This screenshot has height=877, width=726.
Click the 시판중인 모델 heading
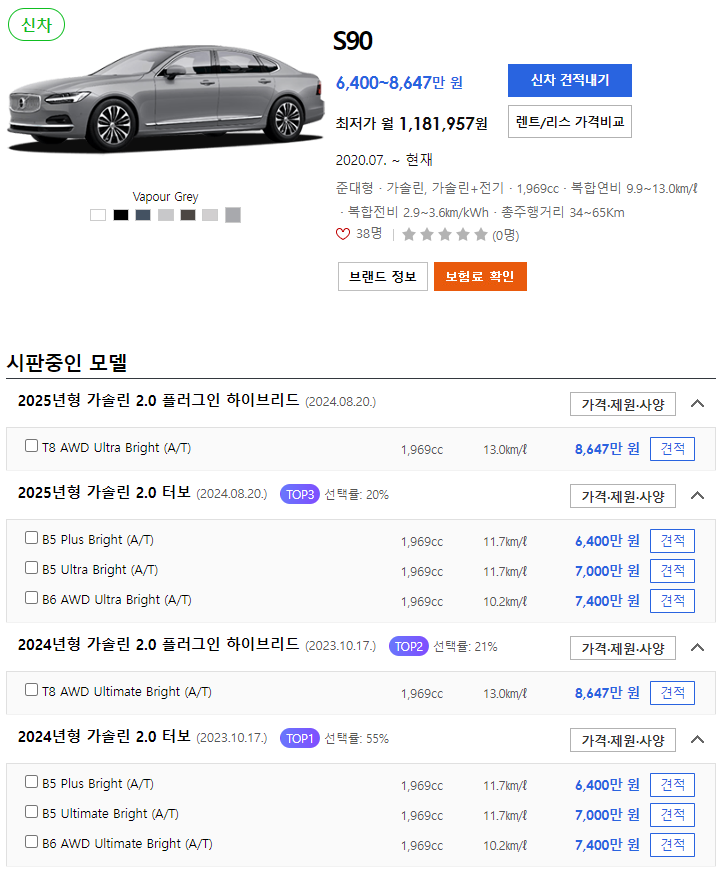67,363
